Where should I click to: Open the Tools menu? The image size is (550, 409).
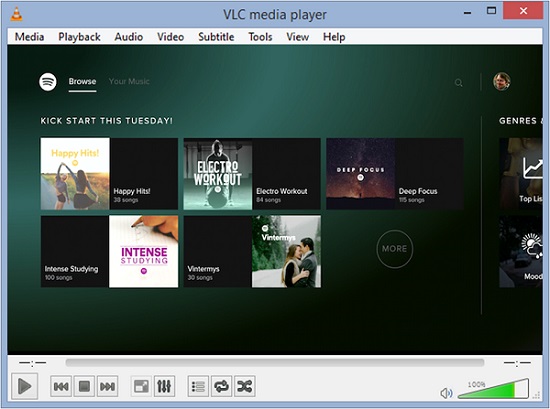260,37
